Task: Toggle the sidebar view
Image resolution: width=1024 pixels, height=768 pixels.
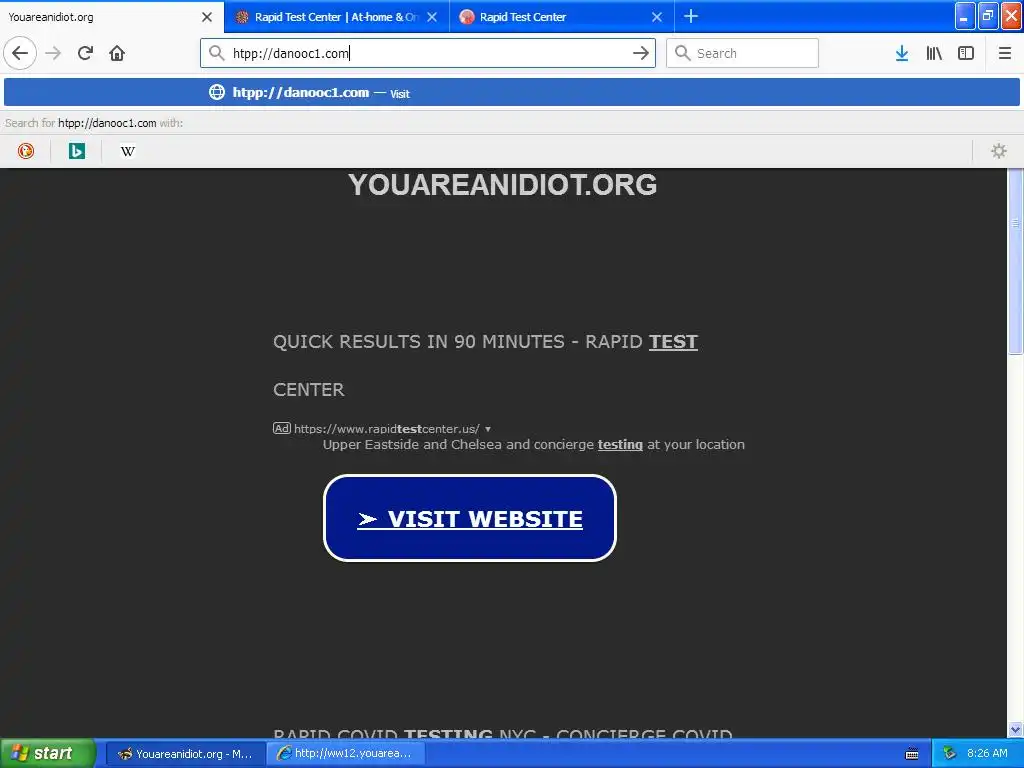Action: click(966, 53)
